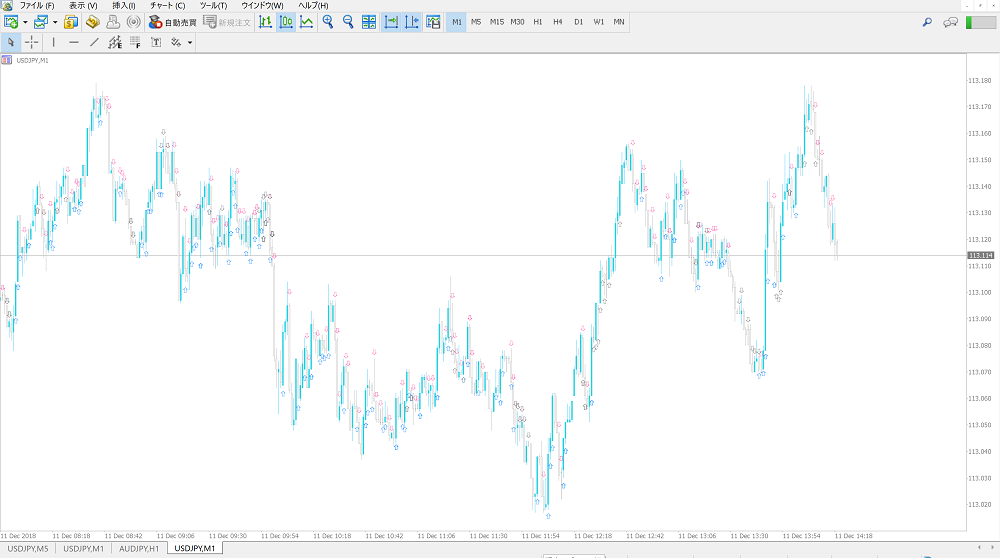Toggle chart shift from right edge
This screenshot has height=558, width=1000.
coord(412,21)
